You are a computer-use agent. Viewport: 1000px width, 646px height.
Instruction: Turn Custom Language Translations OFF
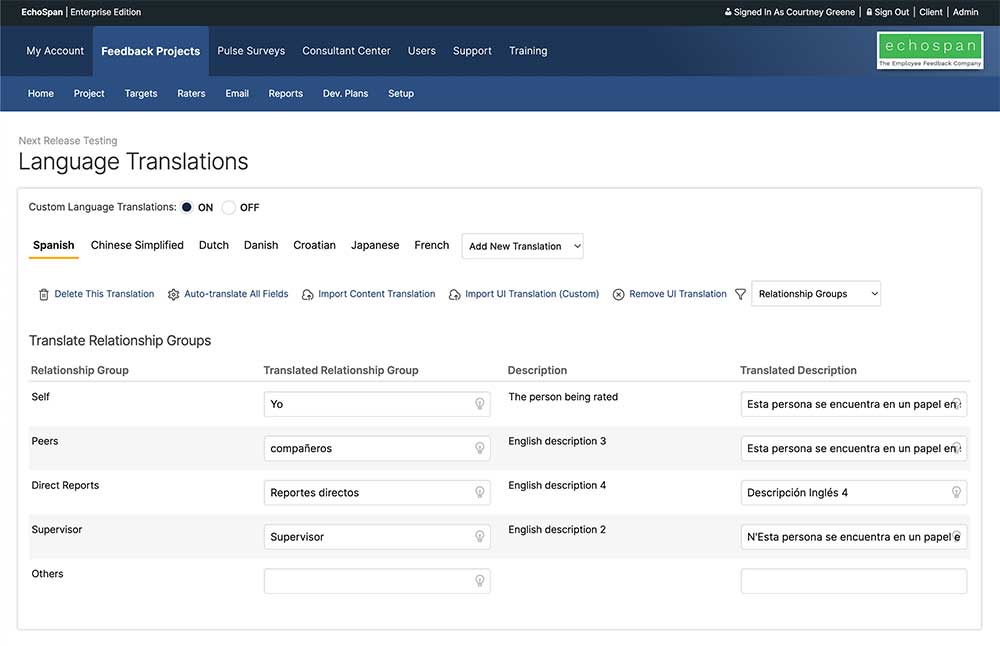[x=229, y=208]
